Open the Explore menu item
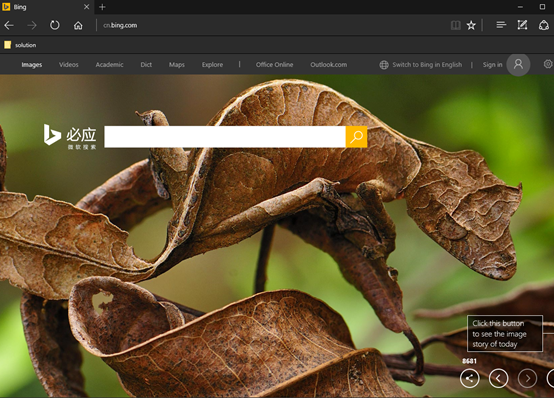554x398 pixels. [x=212, y=65]
